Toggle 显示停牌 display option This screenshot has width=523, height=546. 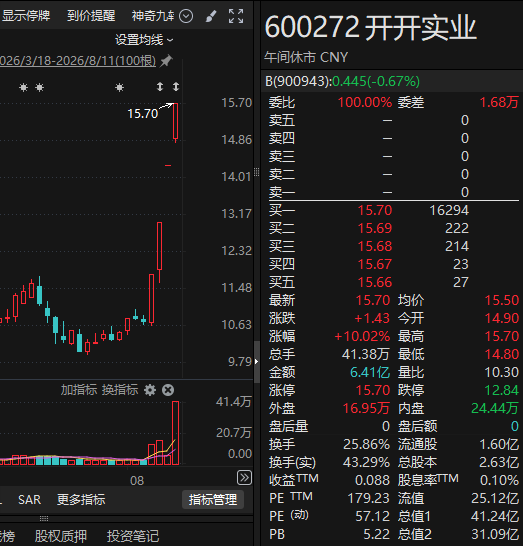coord(26,16)
